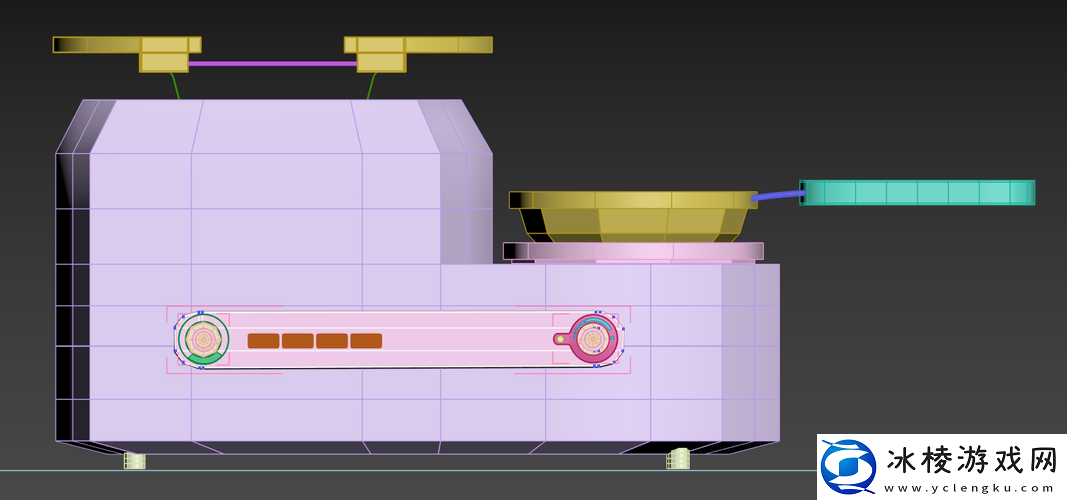Select the right foot under the machine
Viewport: 1067px width, 500px height.
coord(679,459)
